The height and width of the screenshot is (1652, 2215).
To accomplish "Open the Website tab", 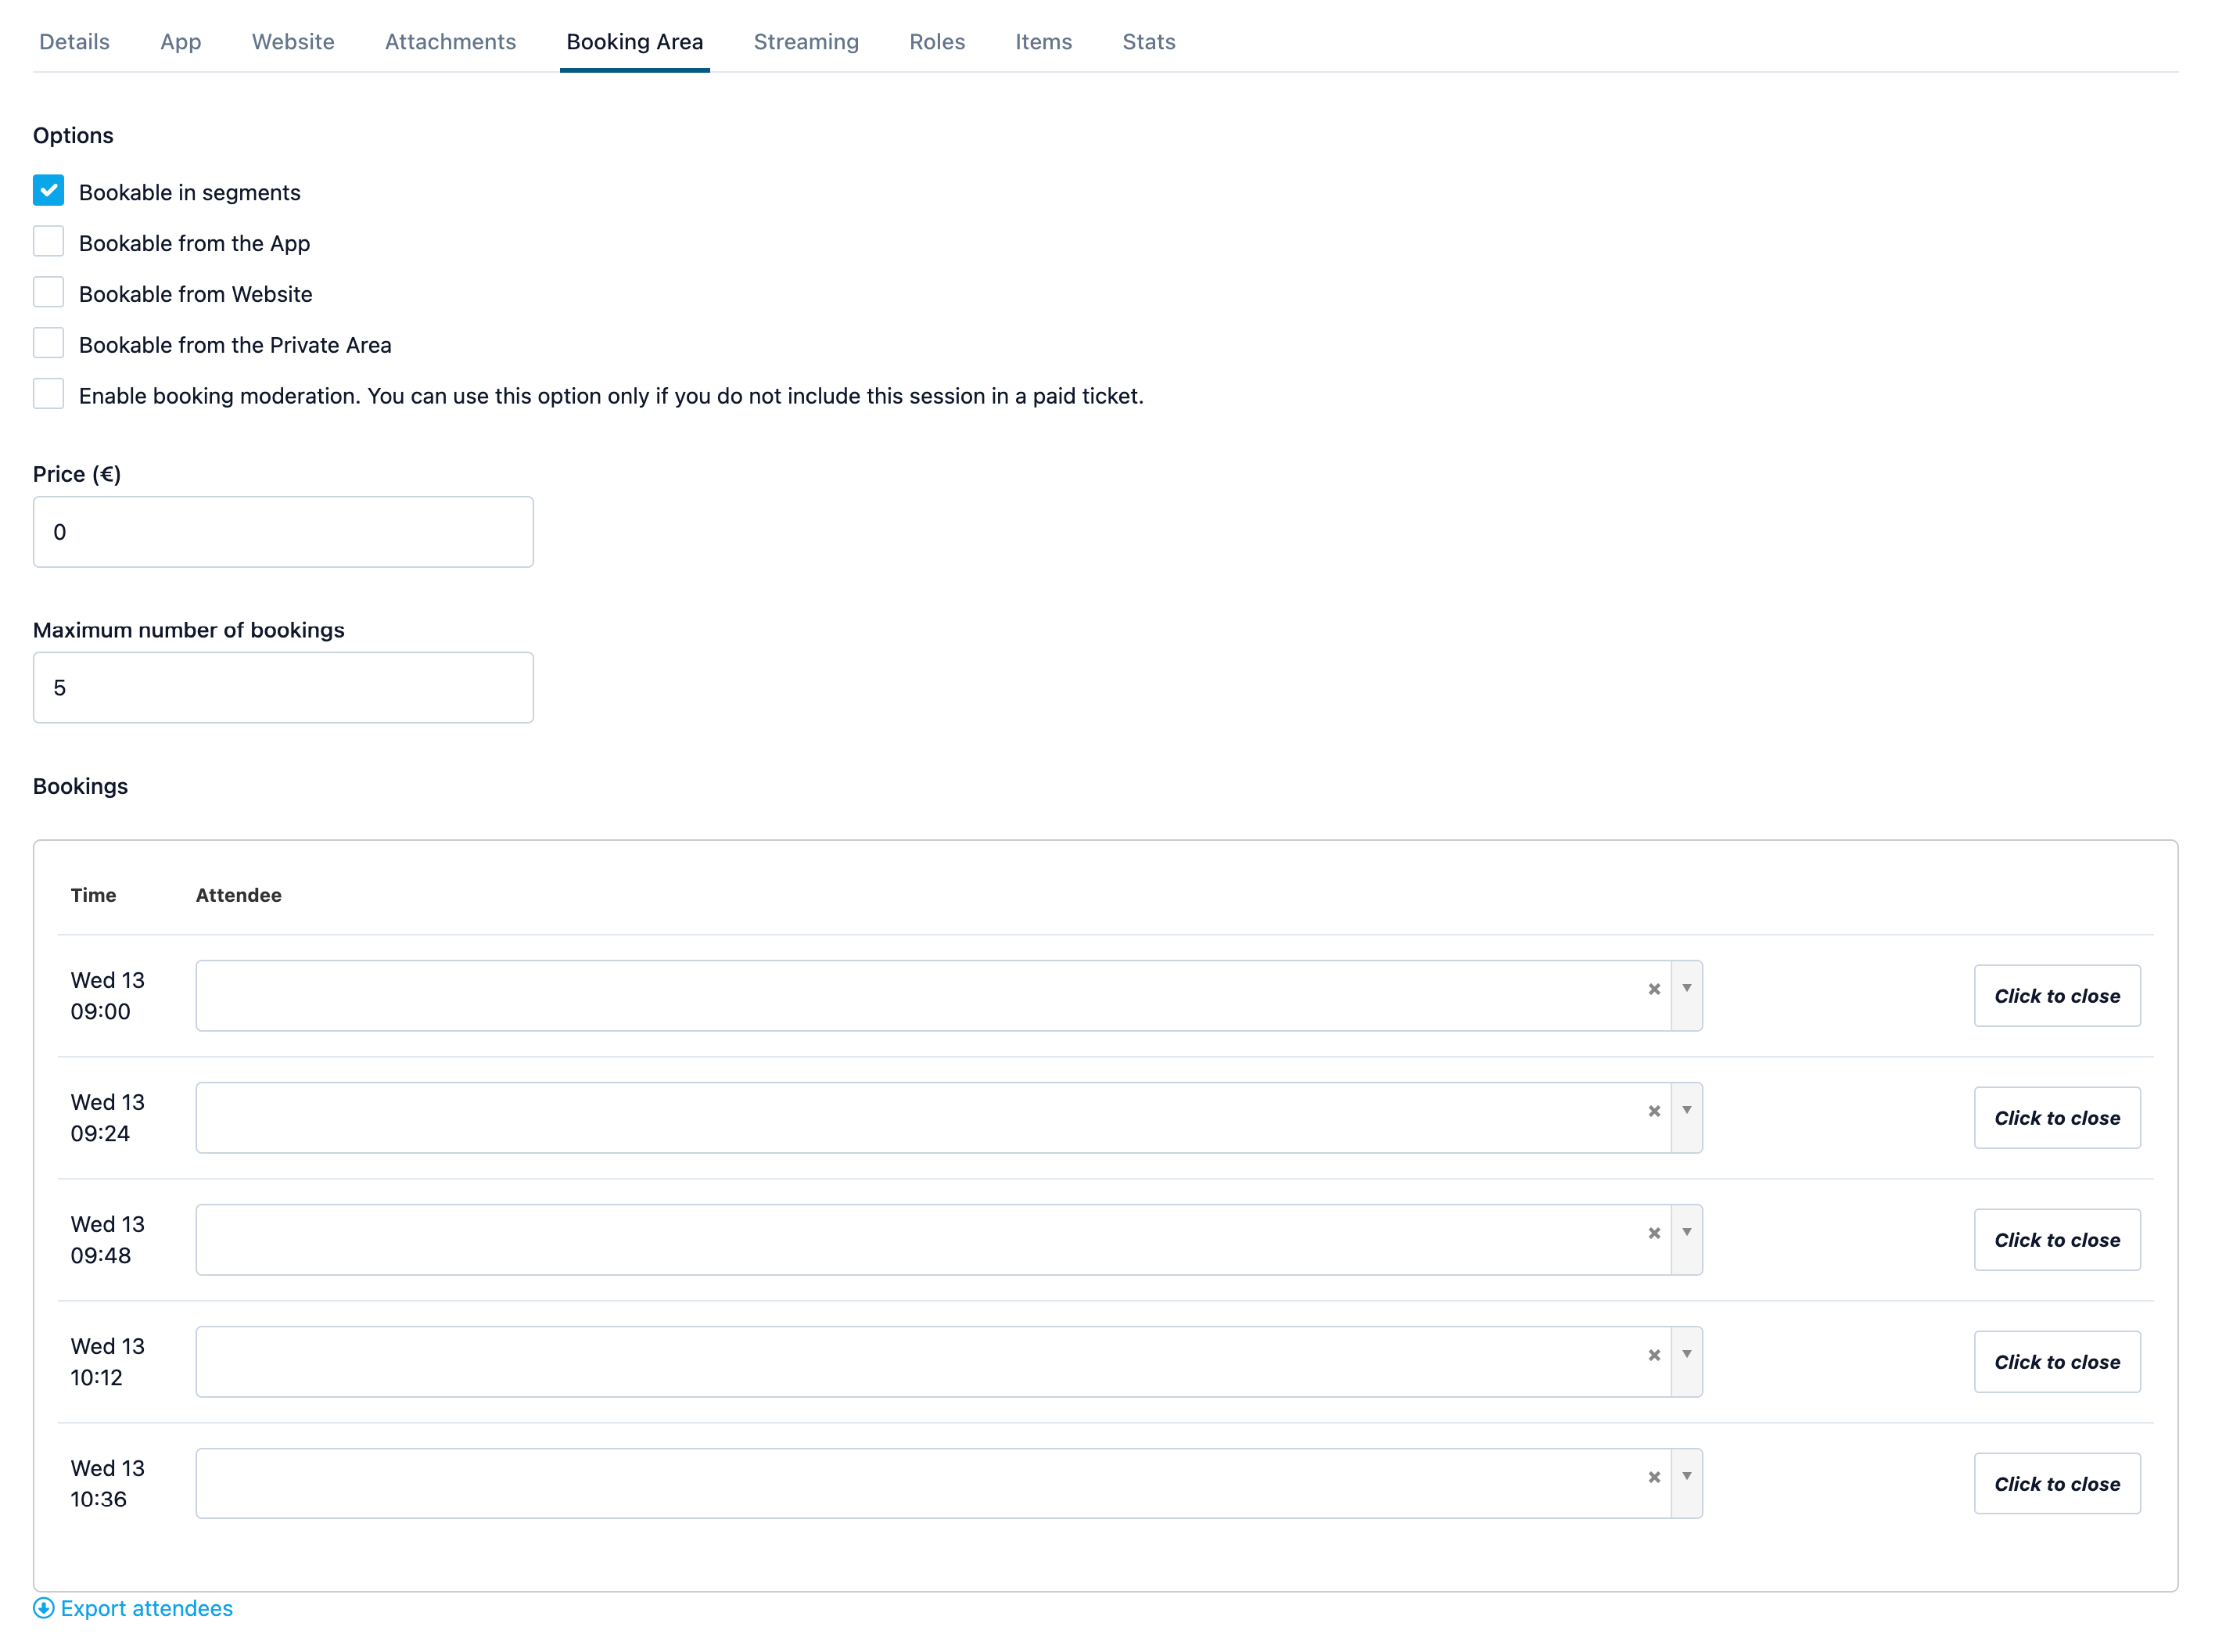I will (293, 42).
